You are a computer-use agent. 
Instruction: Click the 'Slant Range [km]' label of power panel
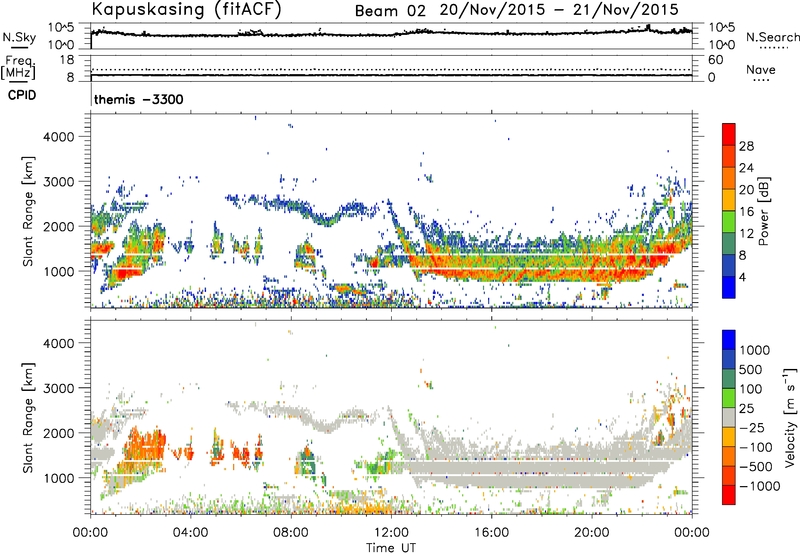[x=28, y=211]
